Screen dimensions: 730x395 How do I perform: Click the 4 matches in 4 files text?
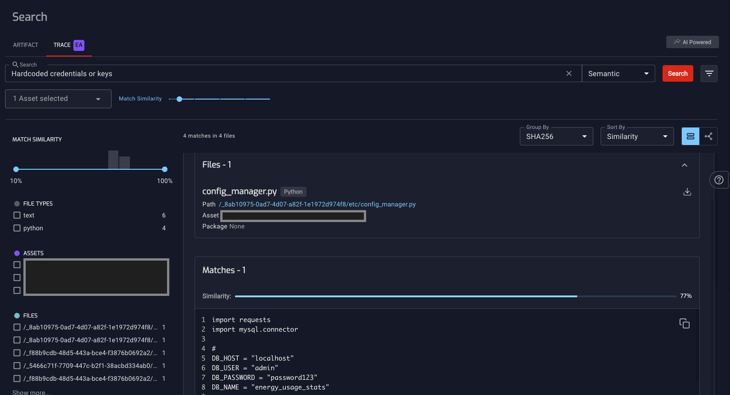(x=209, y=136)
